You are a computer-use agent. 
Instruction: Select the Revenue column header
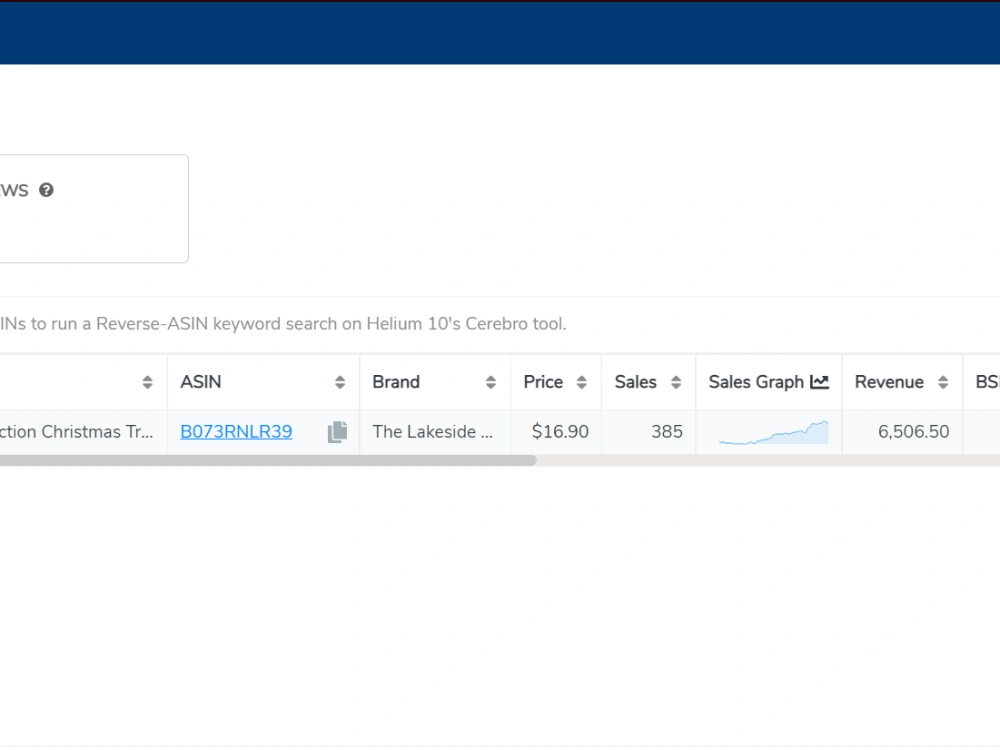[x=902, y=382]
